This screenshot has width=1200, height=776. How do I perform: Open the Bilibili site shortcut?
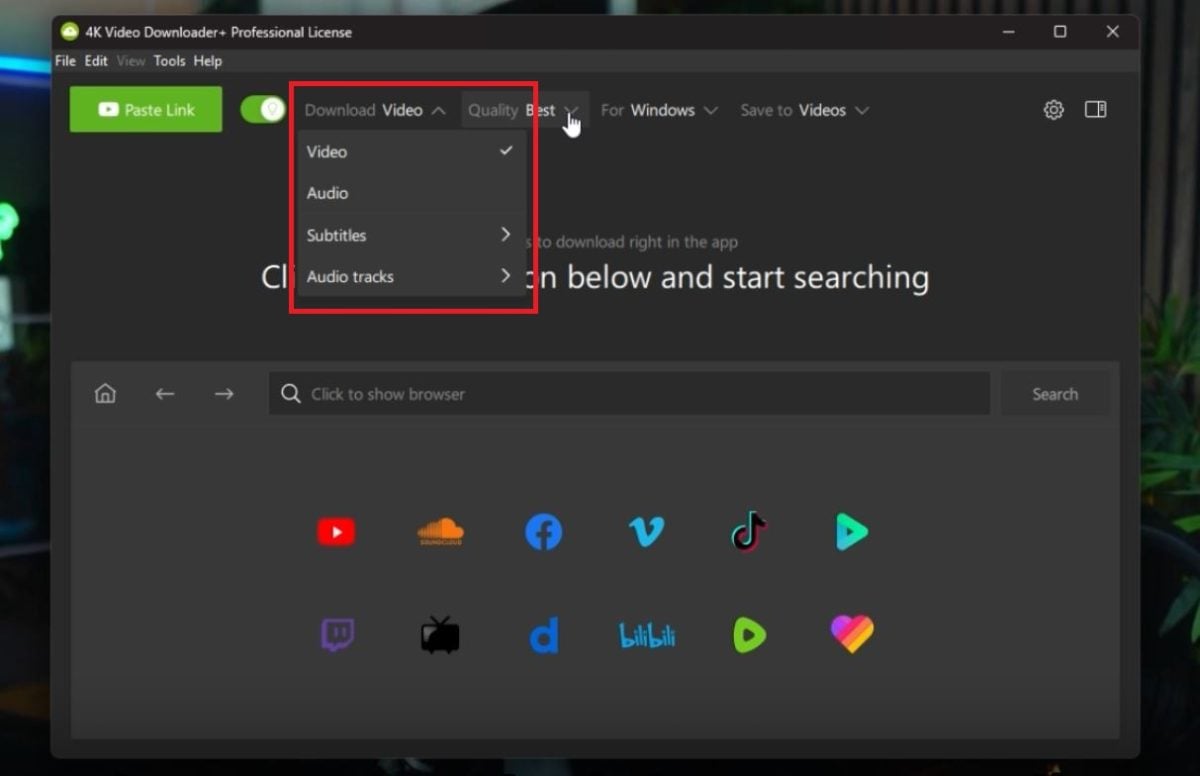[647, 635]
